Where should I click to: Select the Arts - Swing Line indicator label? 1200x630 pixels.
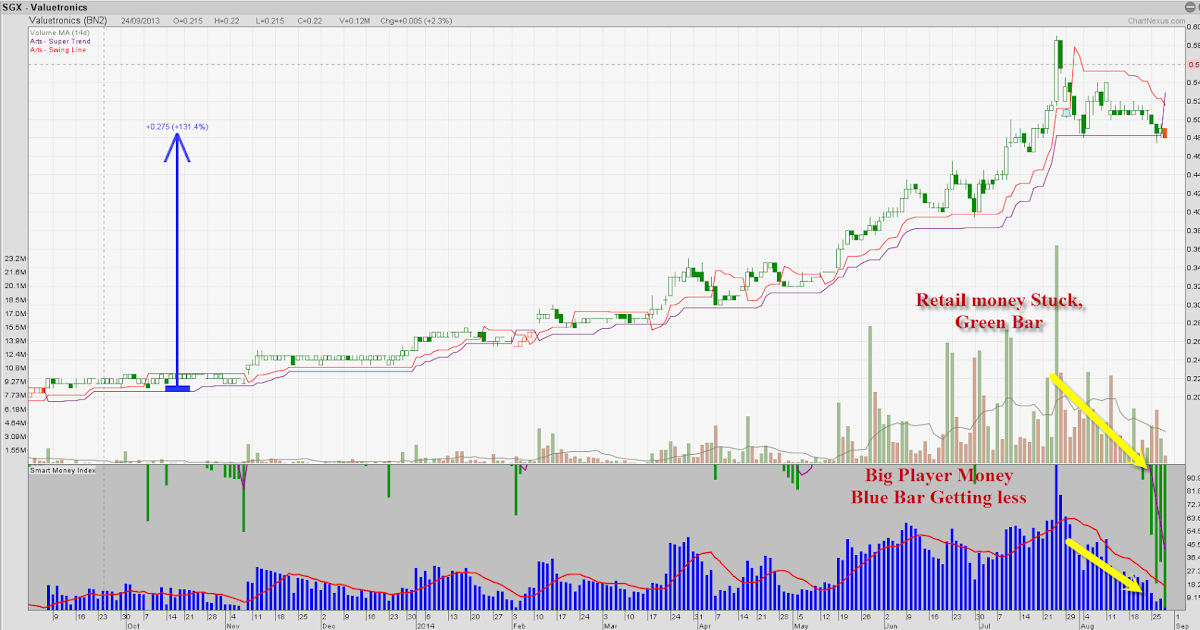coord(58,49)
